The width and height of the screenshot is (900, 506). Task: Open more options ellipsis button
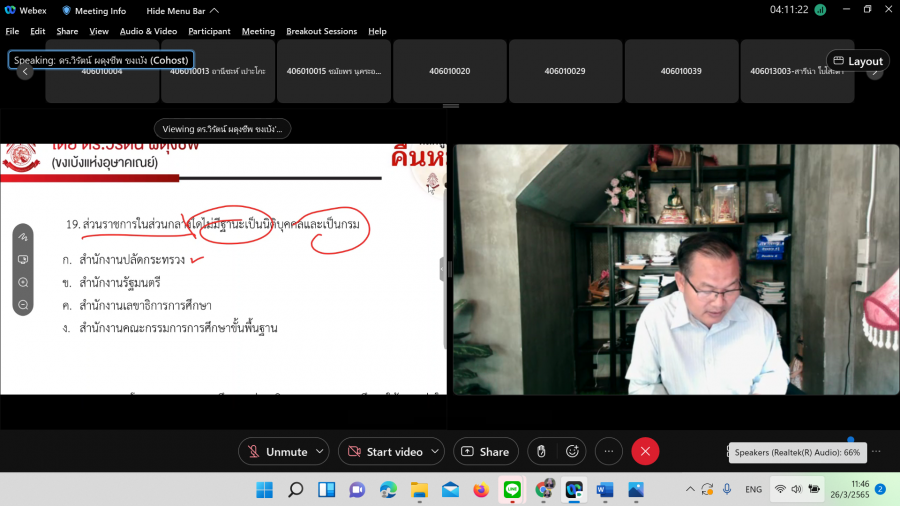[x=609, y=452]
